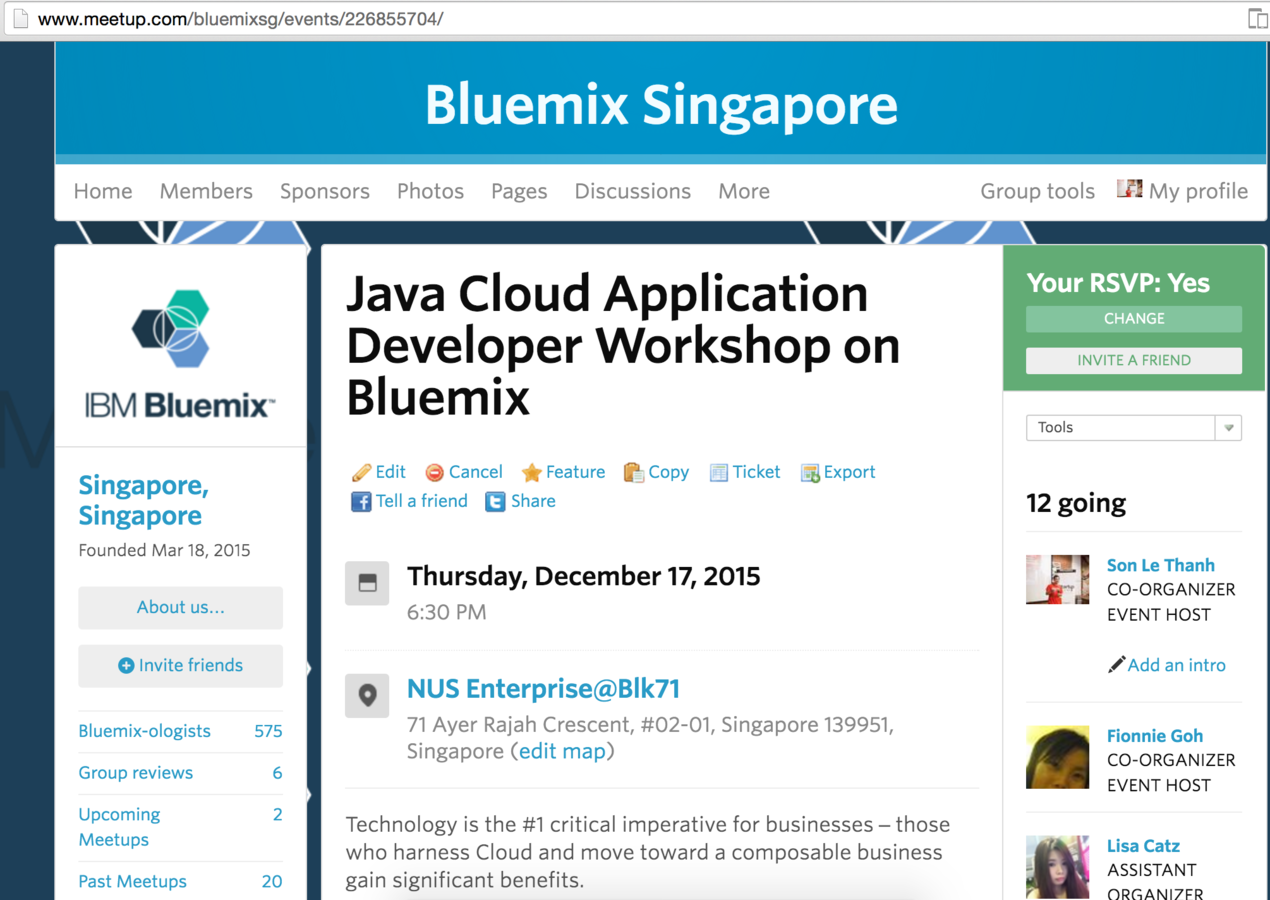Viewport: 1270px width, 900px height.
Task: Click the red Cancel event icon
Action: 434,473
